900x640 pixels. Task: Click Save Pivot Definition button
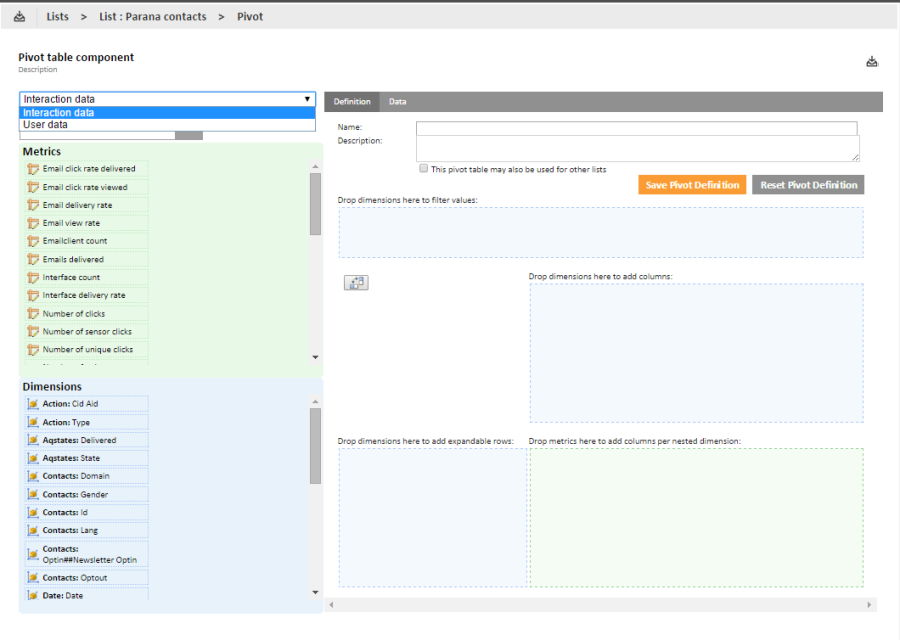click(692, 185)
